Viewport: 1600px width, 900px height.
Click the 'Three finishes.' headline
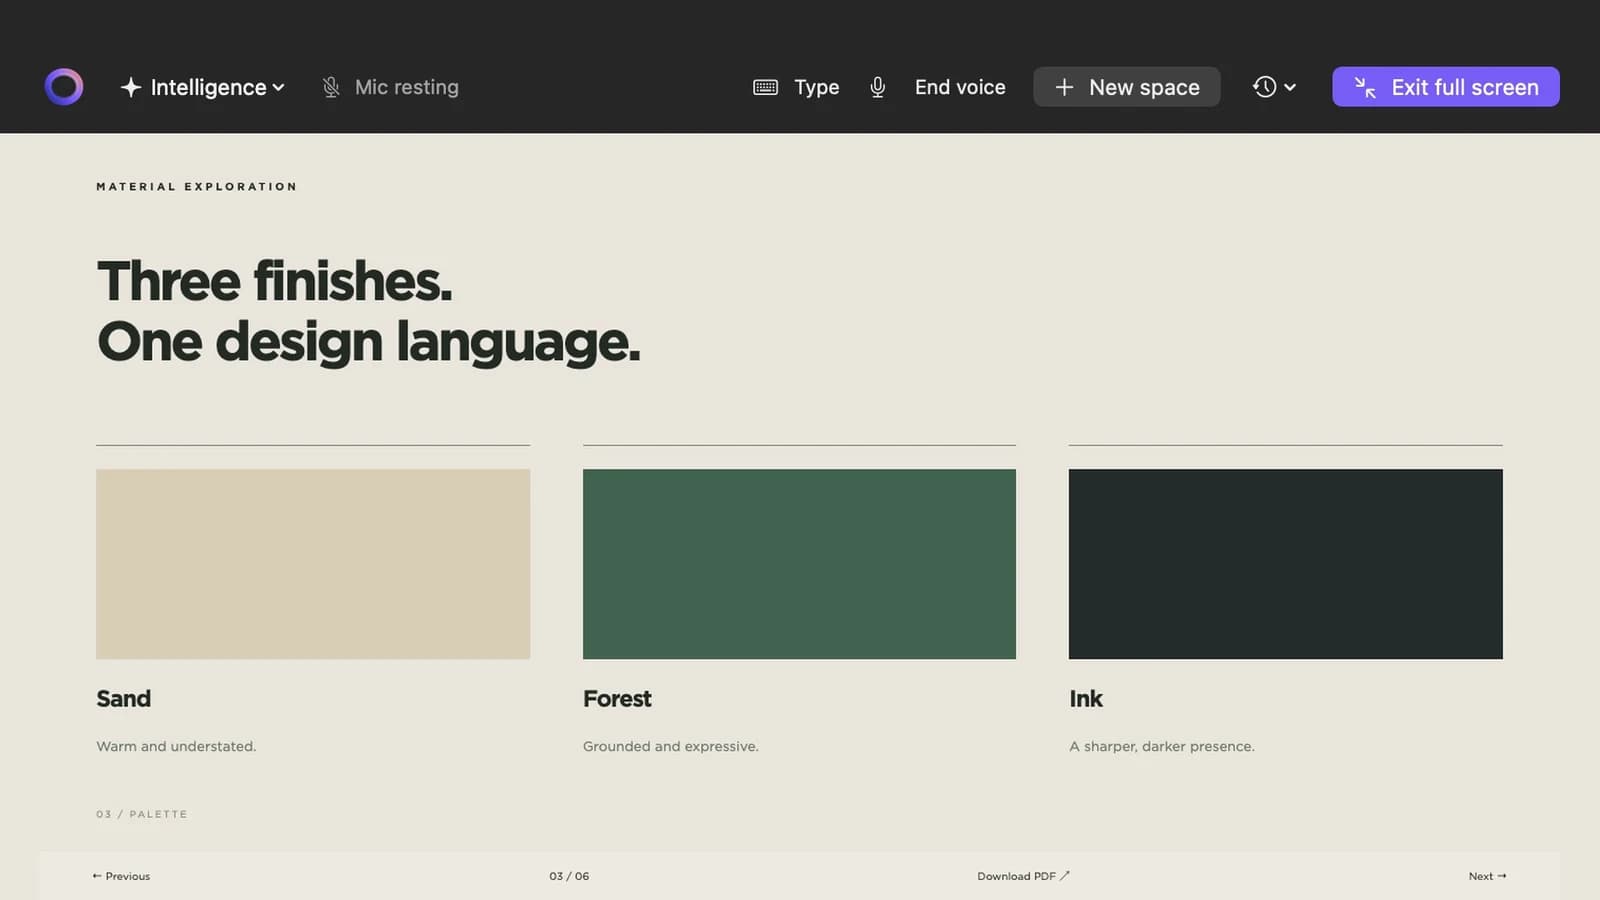point(274,281)
